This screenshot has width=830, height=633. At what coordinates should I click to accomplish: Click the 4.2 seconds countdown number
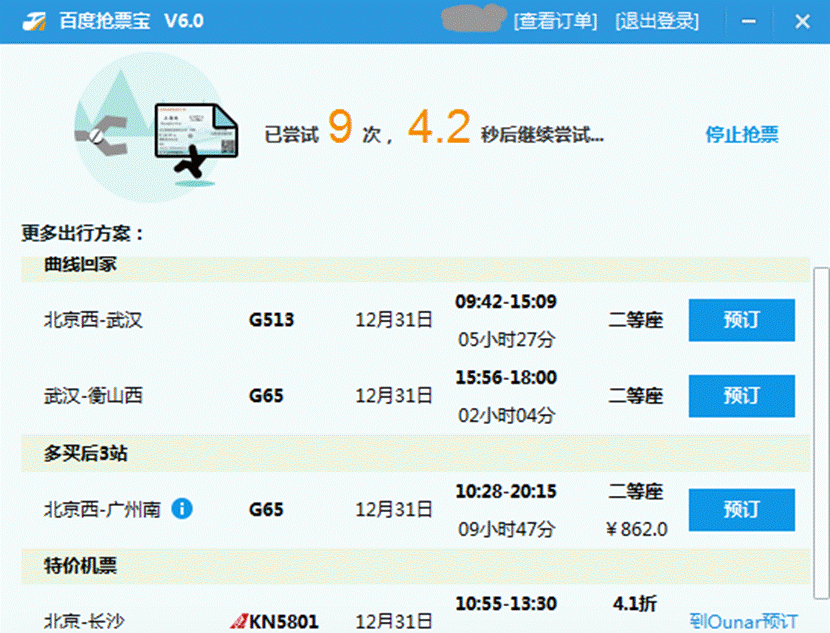click(x=439, y=126)
